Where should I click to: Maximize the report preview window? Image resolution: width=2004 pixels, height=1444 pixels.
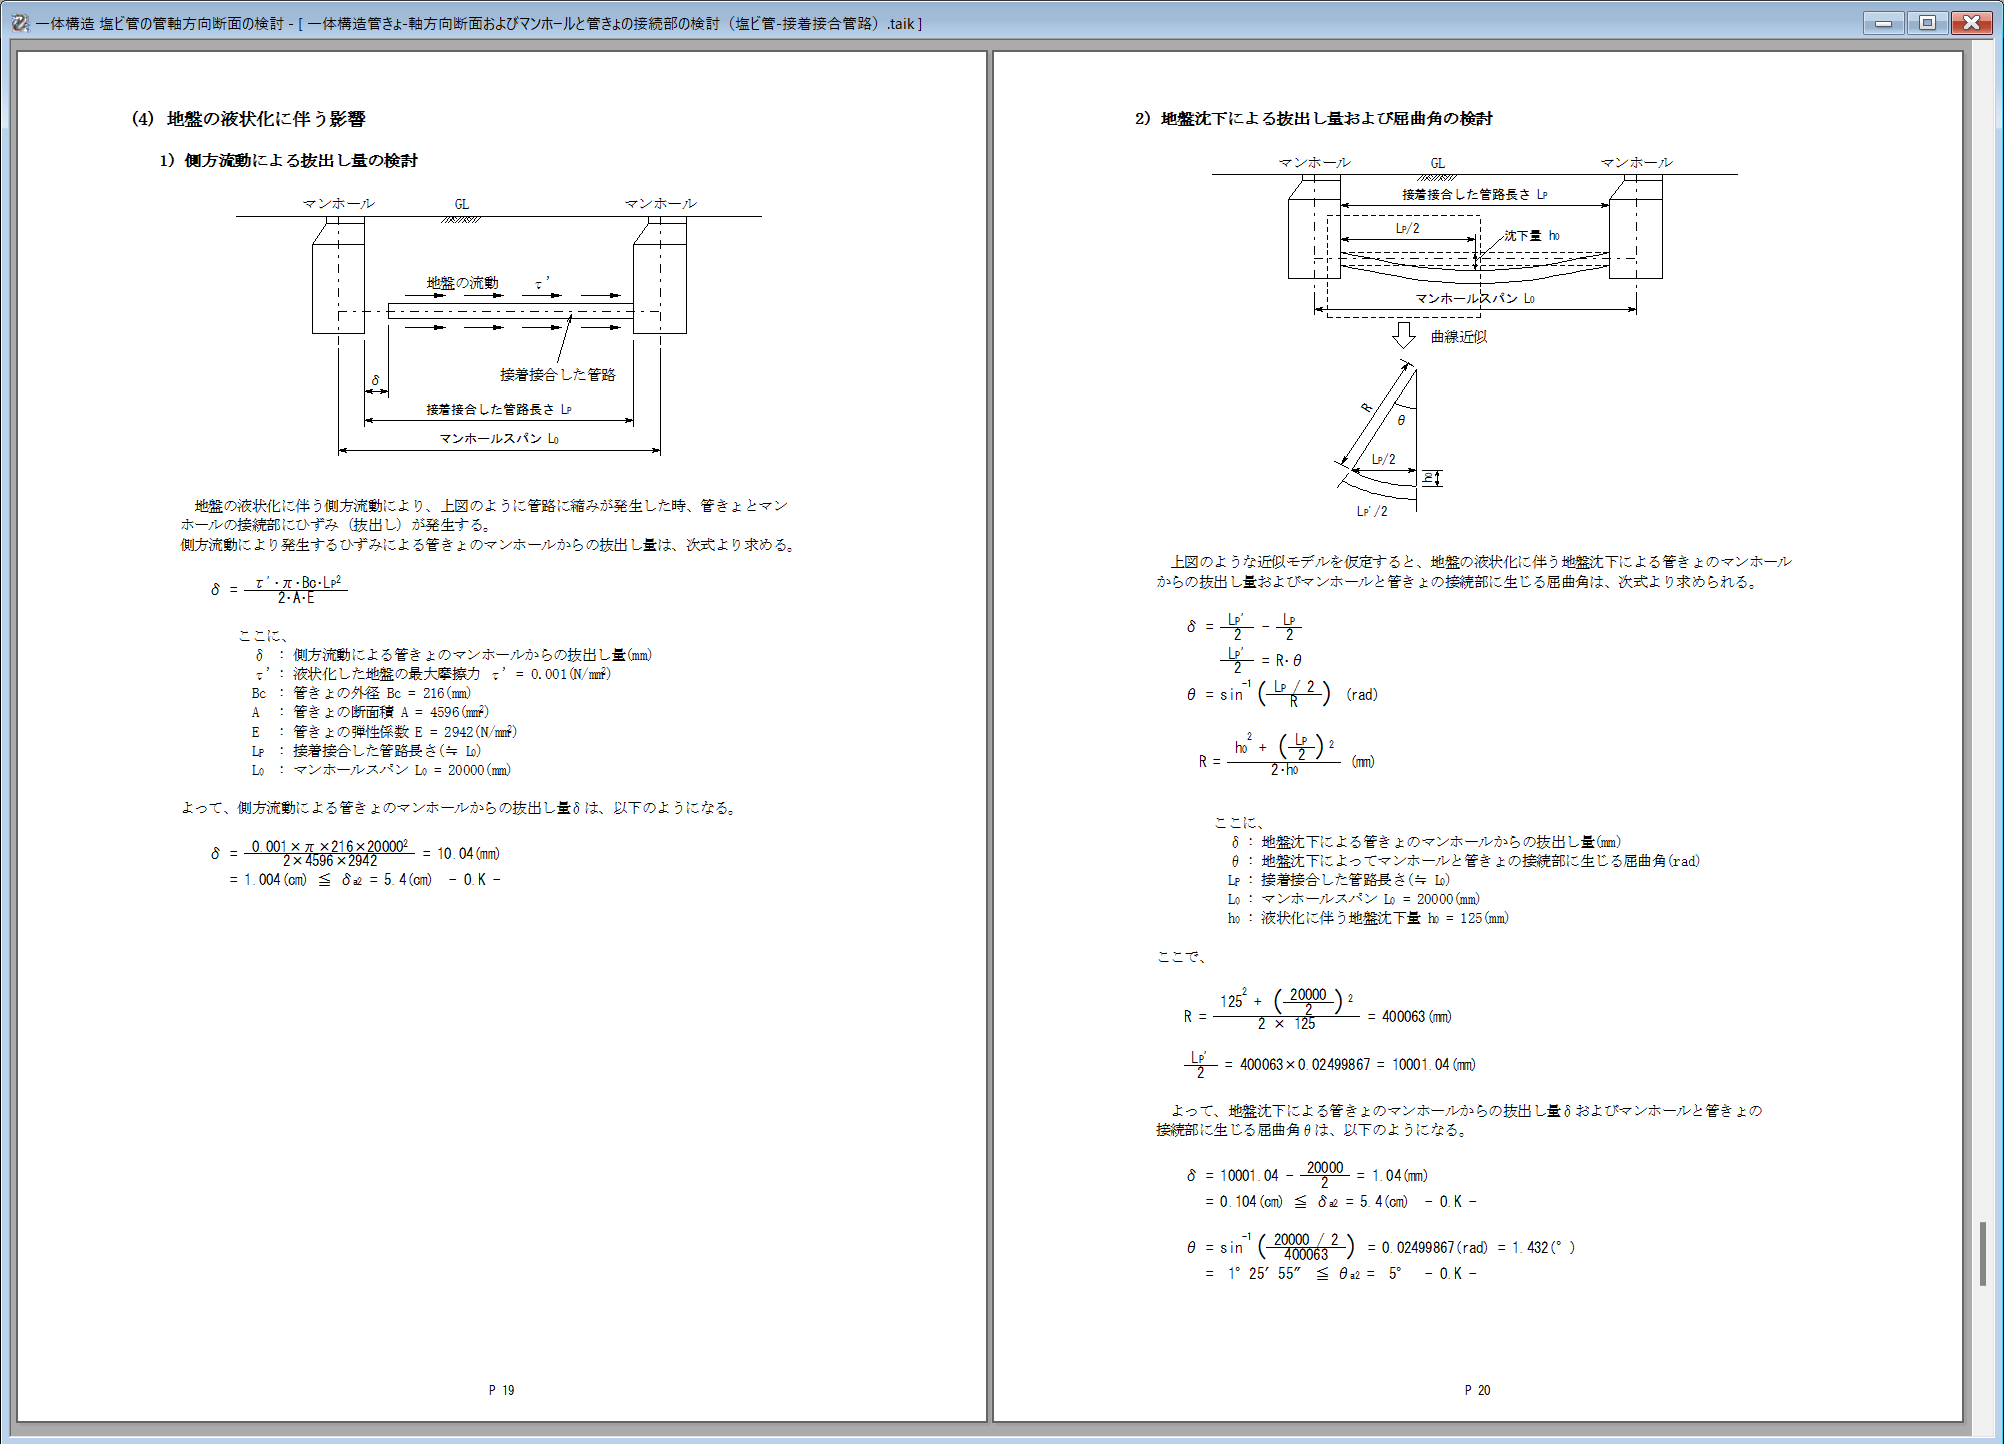point(1927,22)
